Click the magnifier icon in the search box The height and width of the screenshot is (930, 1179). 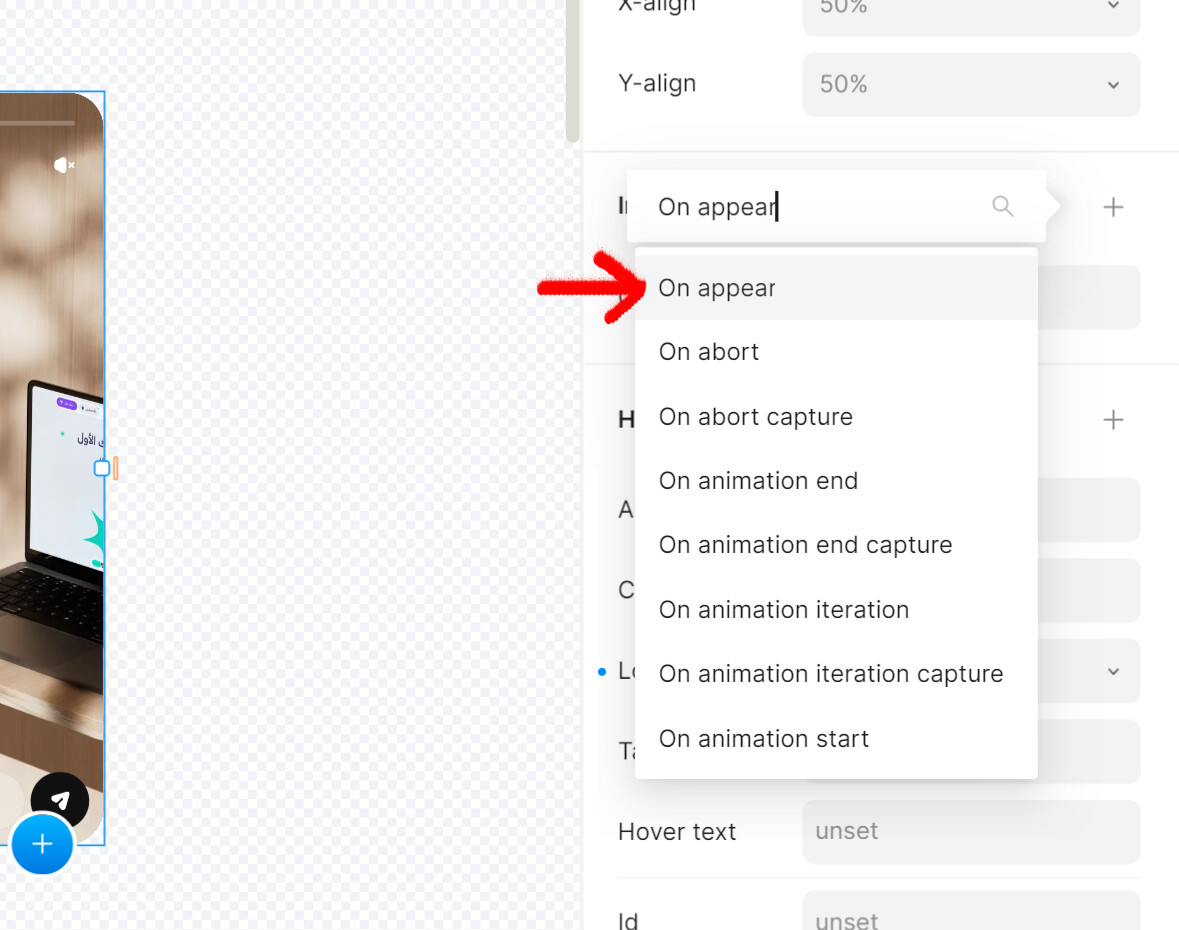[1002, 207]
